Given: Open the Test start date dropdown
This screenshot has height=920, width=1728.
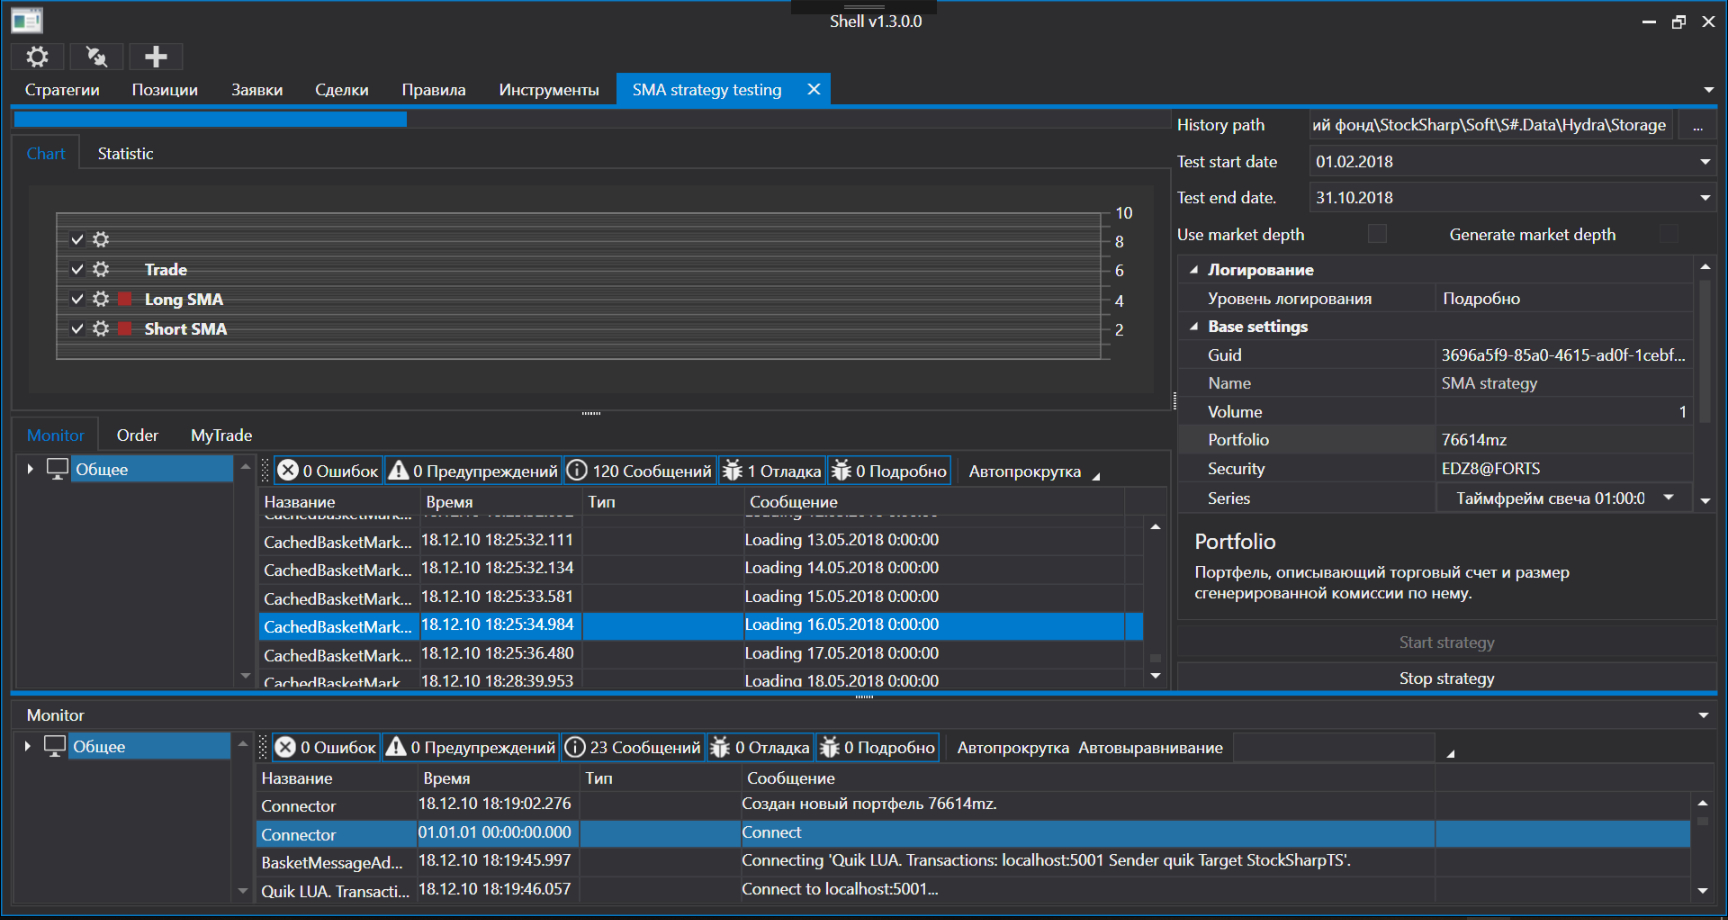Looking at the screenshot, I should (x=1705, y=162).
